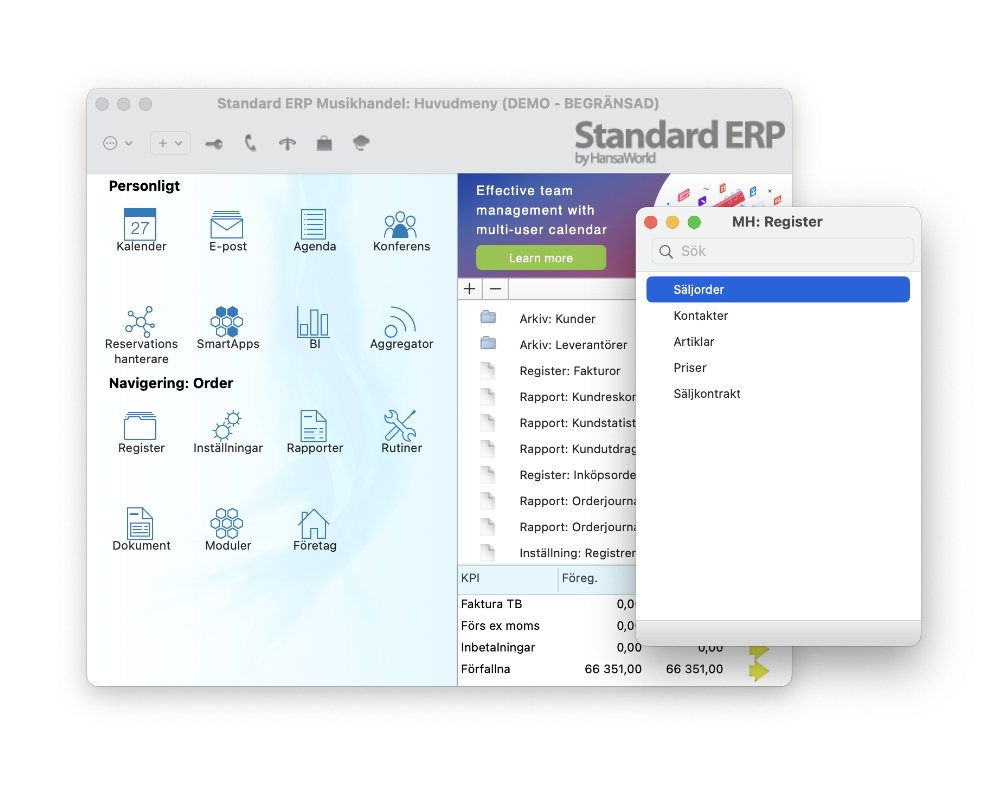Open the 'Rapport: Kundutdrag' shortcut
1000x800 pixels.
click(577, 449)
